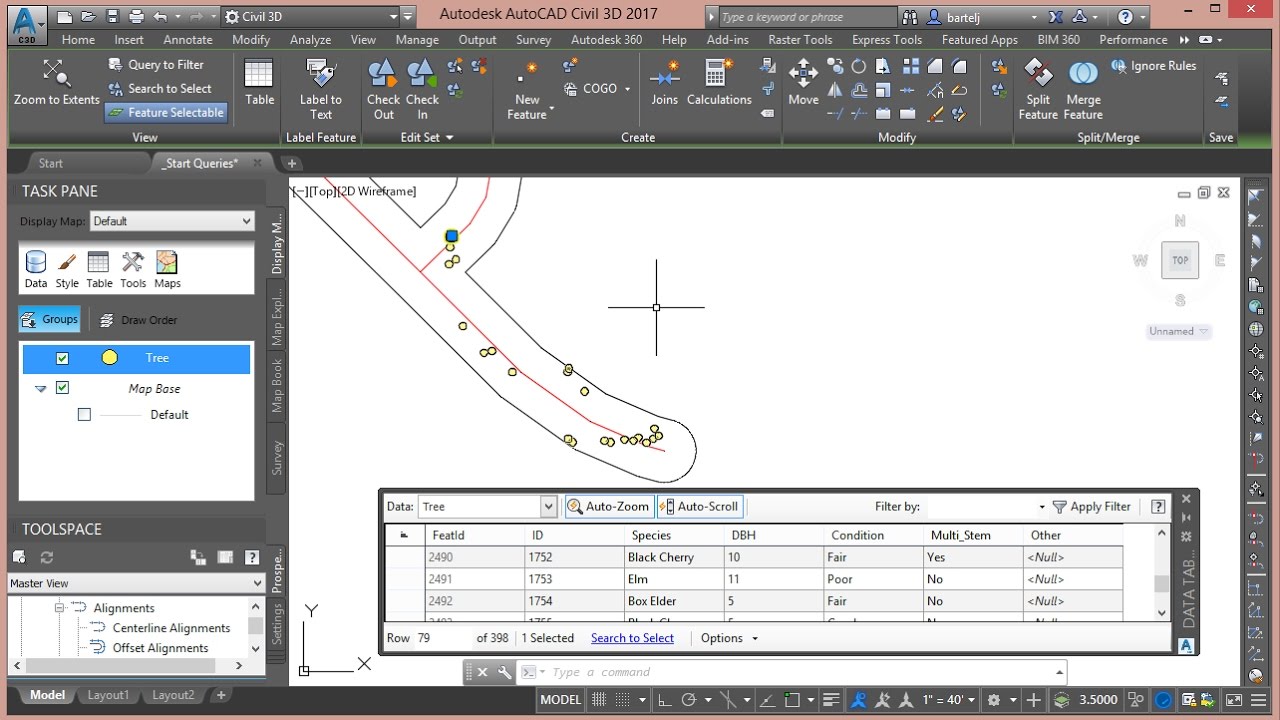The height and width of the screenshot is (720, 1280).
Task: Toggle Auto-Zoom in data table
Action: pyautogui.click(x=609, y=507)
